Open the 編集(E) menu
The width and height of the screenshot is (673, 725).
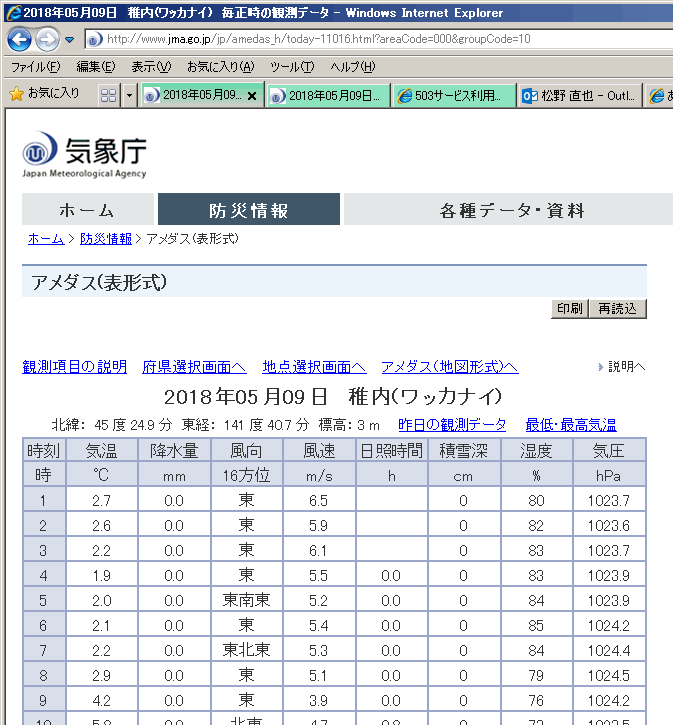96,67
